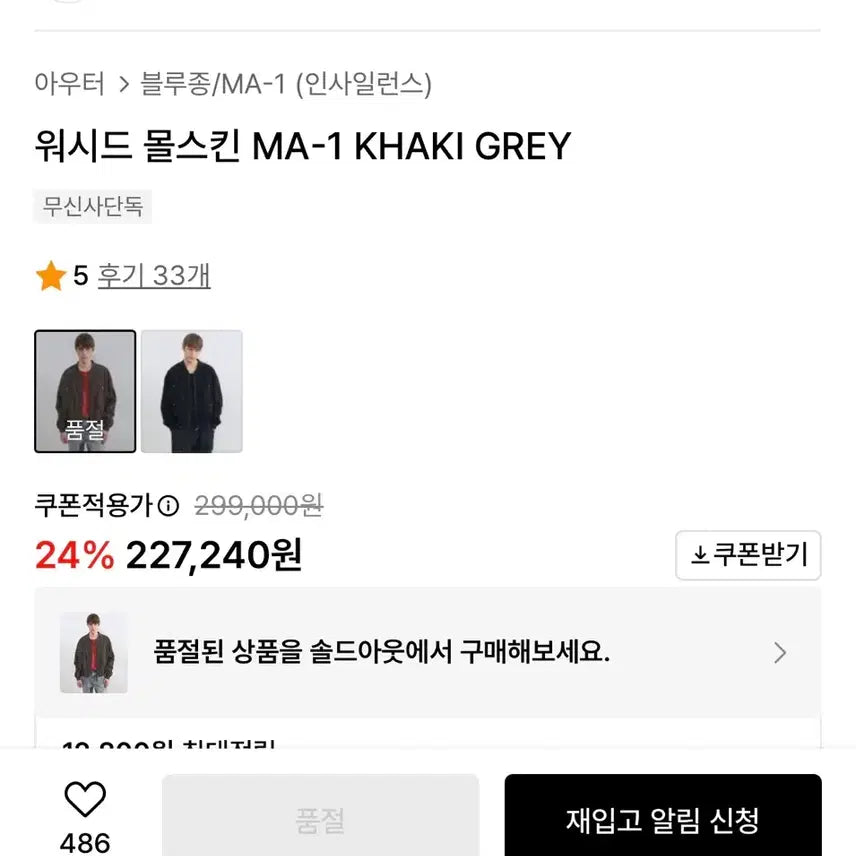Open the 아우터 category from the breadcrumb

pyautogui.click(x=70, y=86)
